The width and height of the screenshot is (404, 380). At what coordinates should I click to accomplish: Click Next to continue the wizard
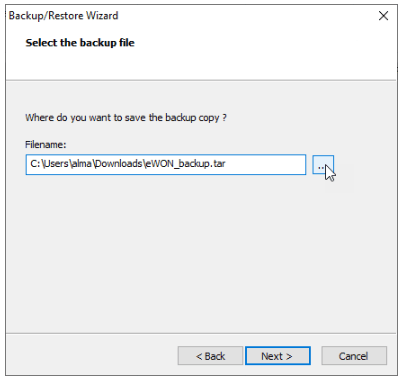[x=278, y=356]
